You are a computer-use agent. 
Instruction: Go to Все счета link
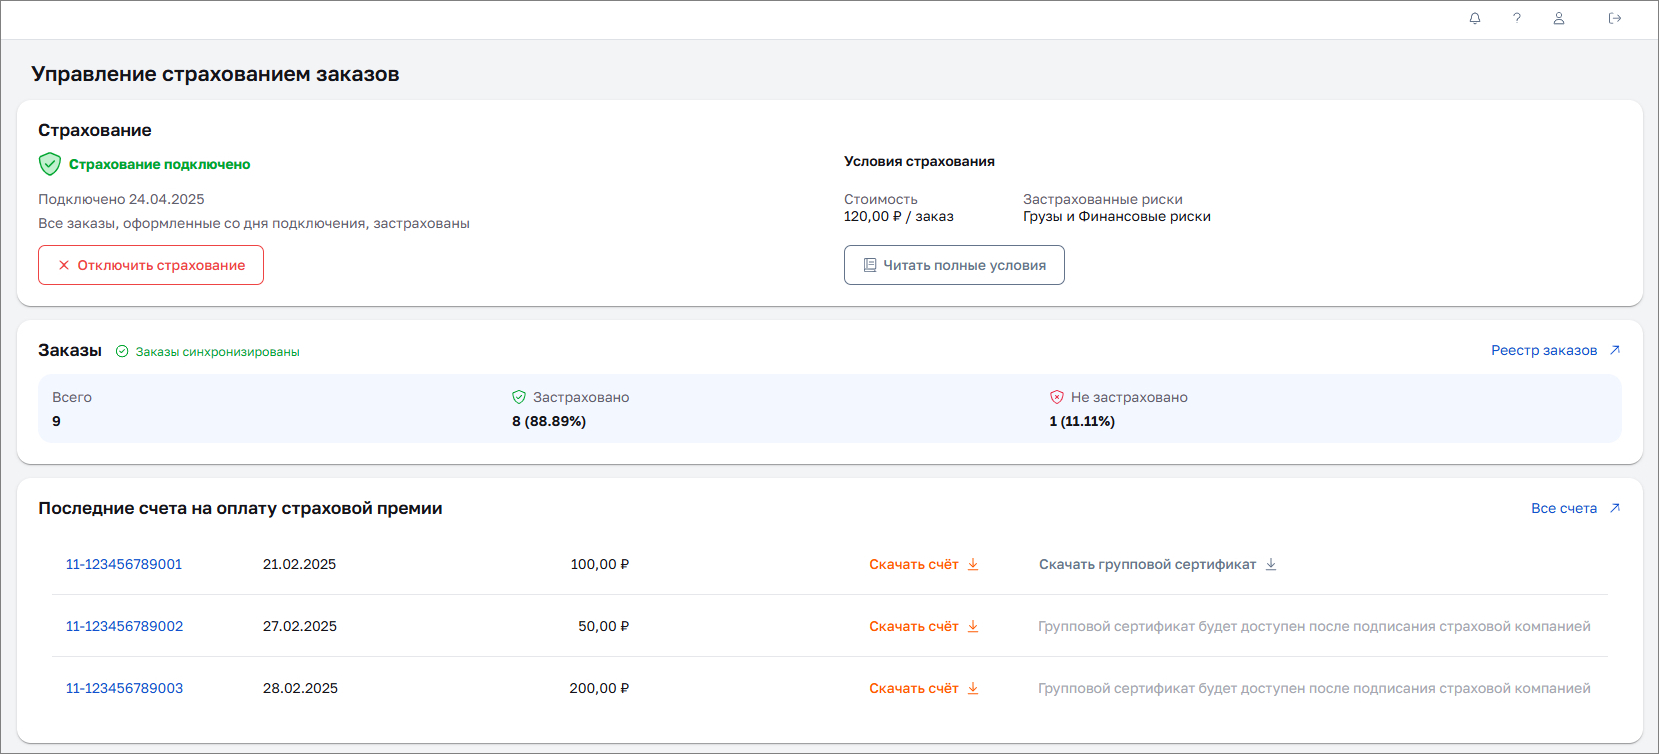1563,508
